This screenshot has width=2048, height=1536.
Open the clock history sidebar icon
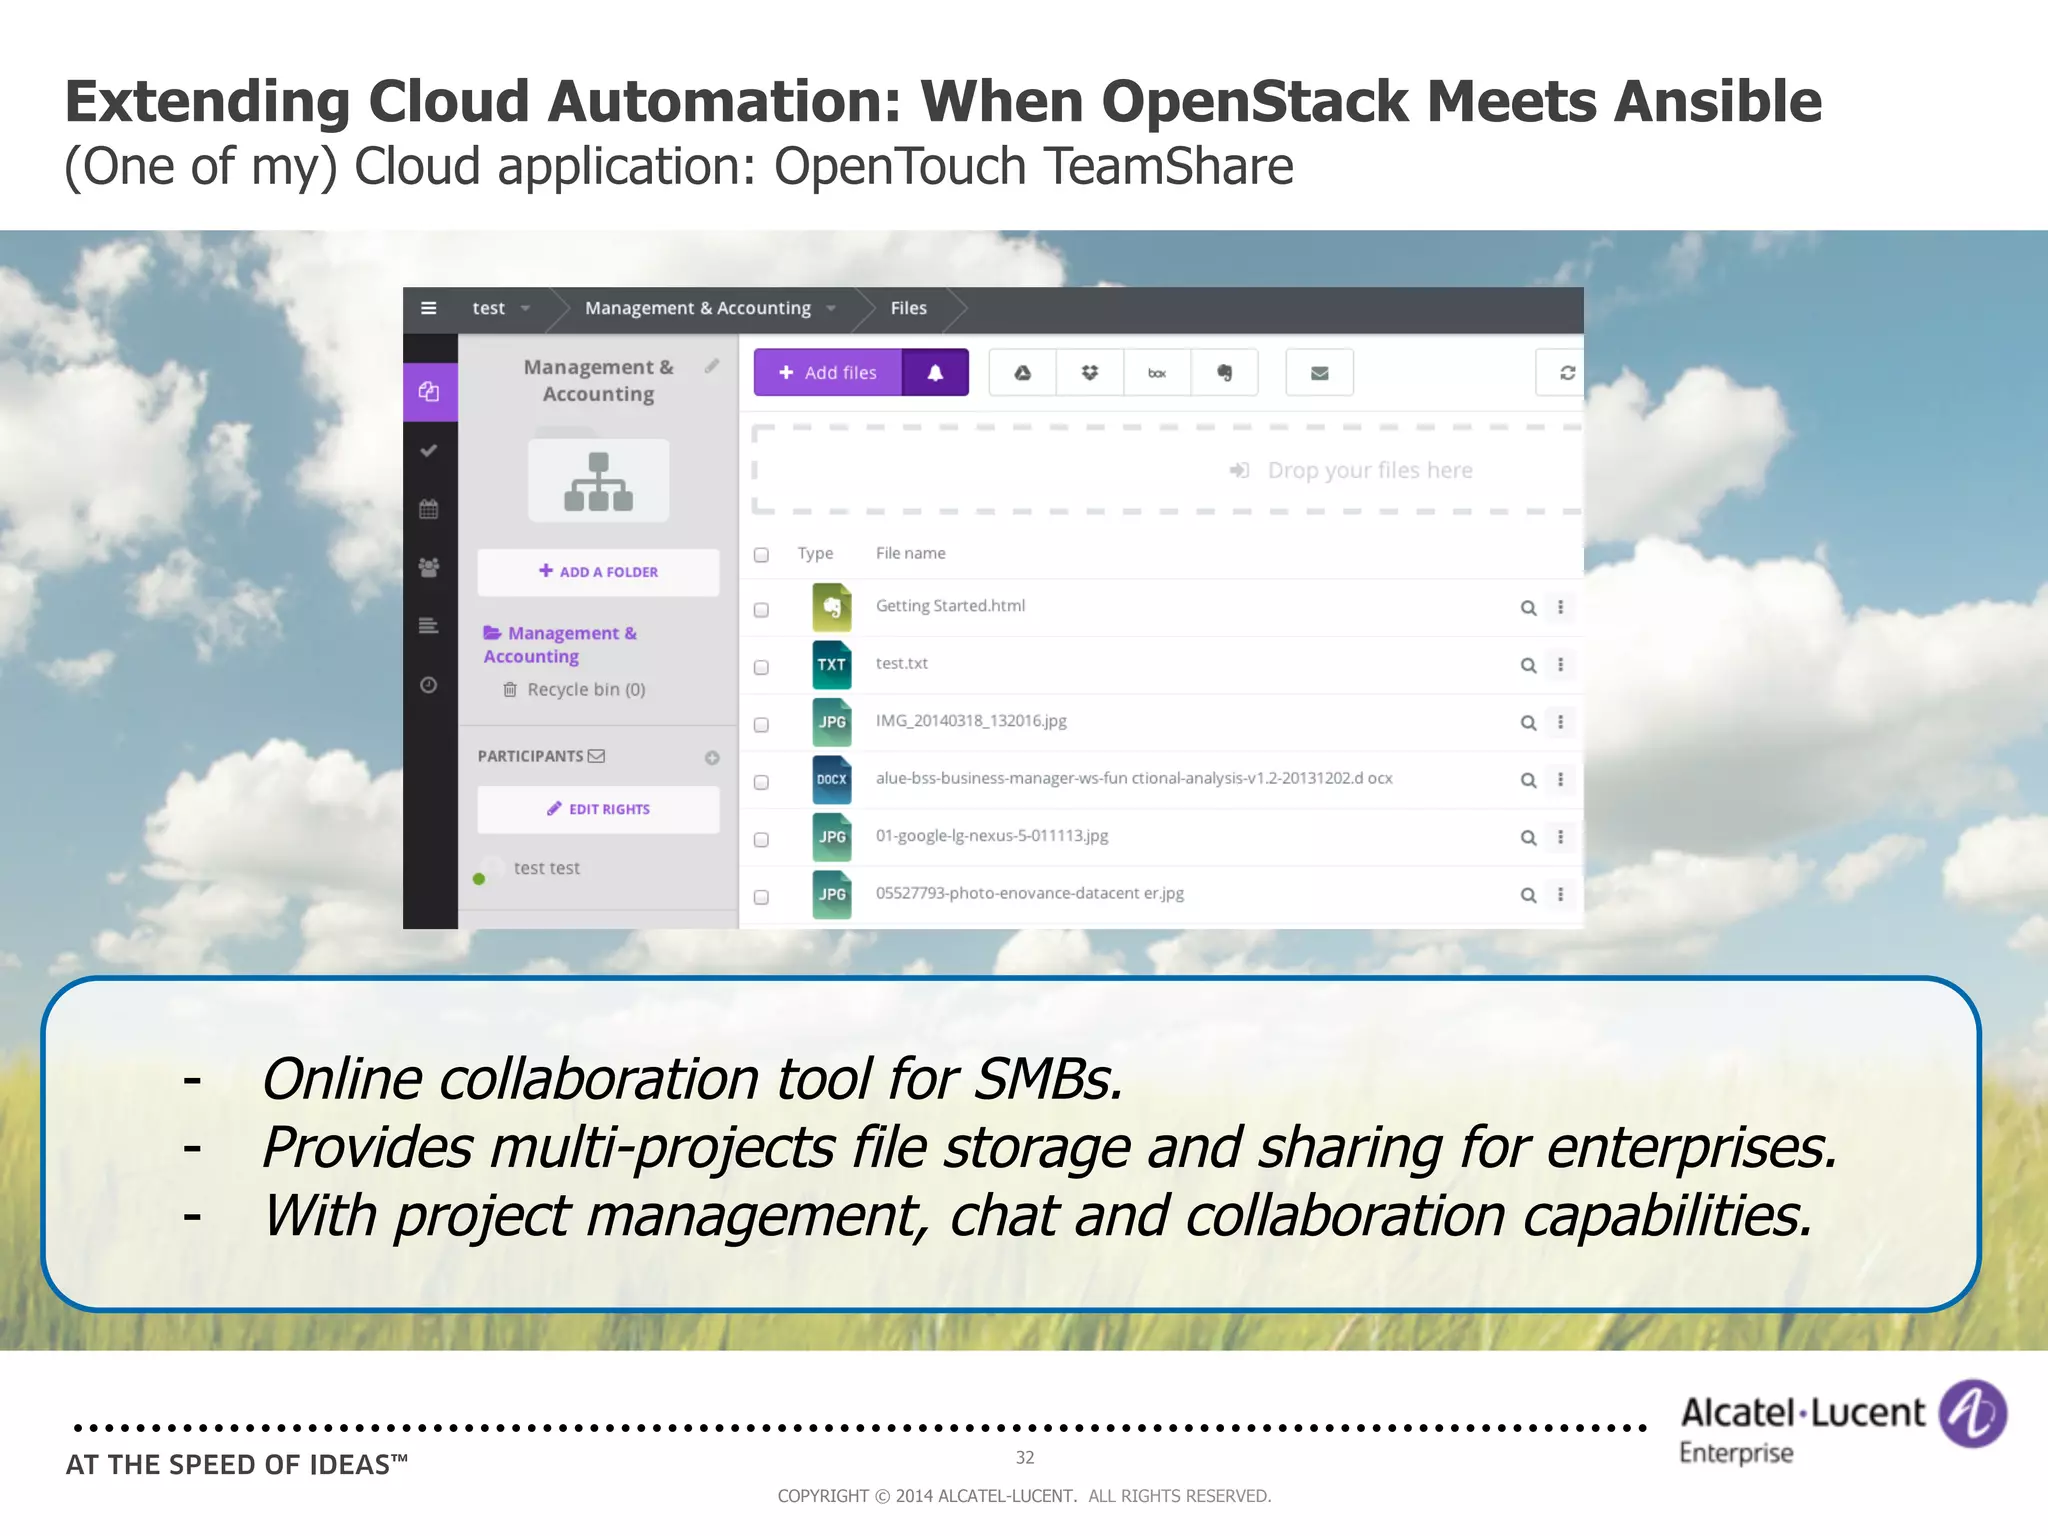(x=429, y=685)
